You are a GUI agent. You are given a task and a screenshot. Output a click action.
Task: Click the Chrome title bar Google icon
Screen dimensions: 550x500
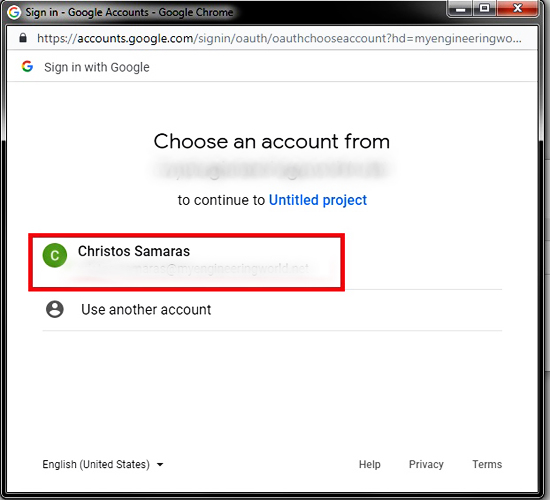tap(14, 12)
